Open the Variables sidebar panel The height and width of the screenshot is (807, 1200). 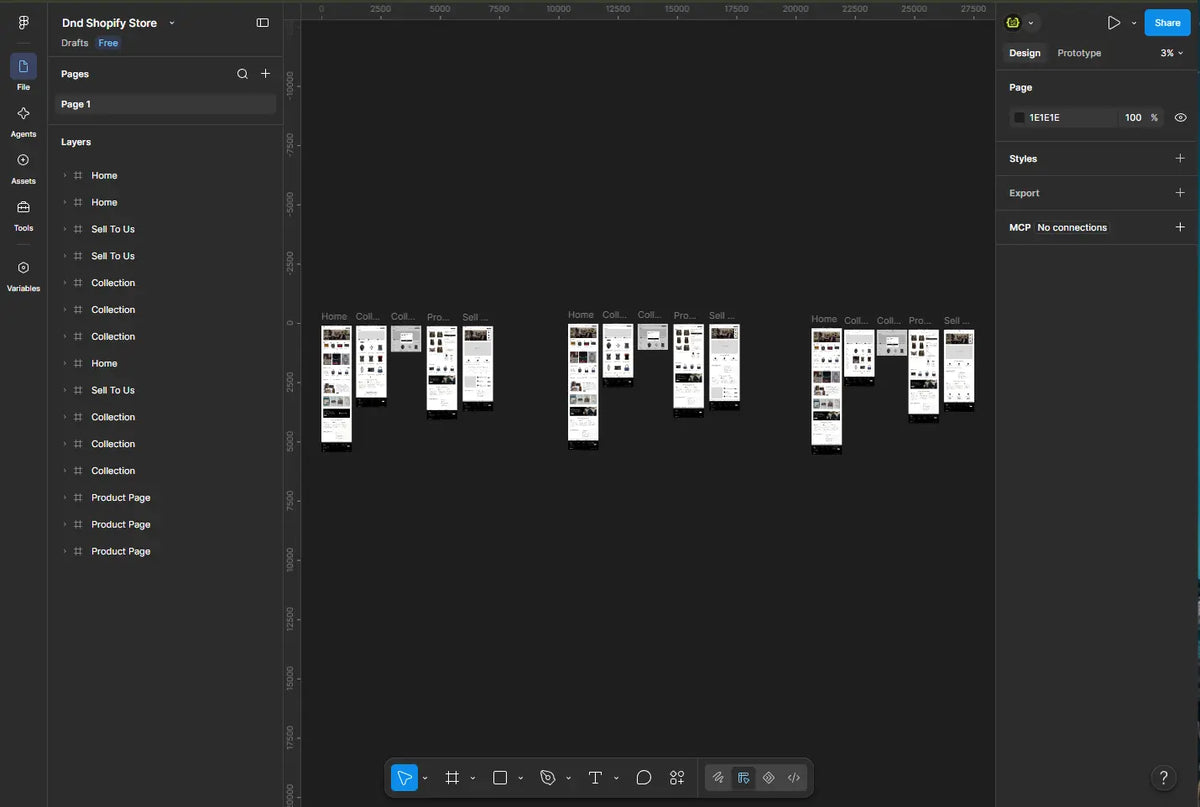[x=23, y=275]
